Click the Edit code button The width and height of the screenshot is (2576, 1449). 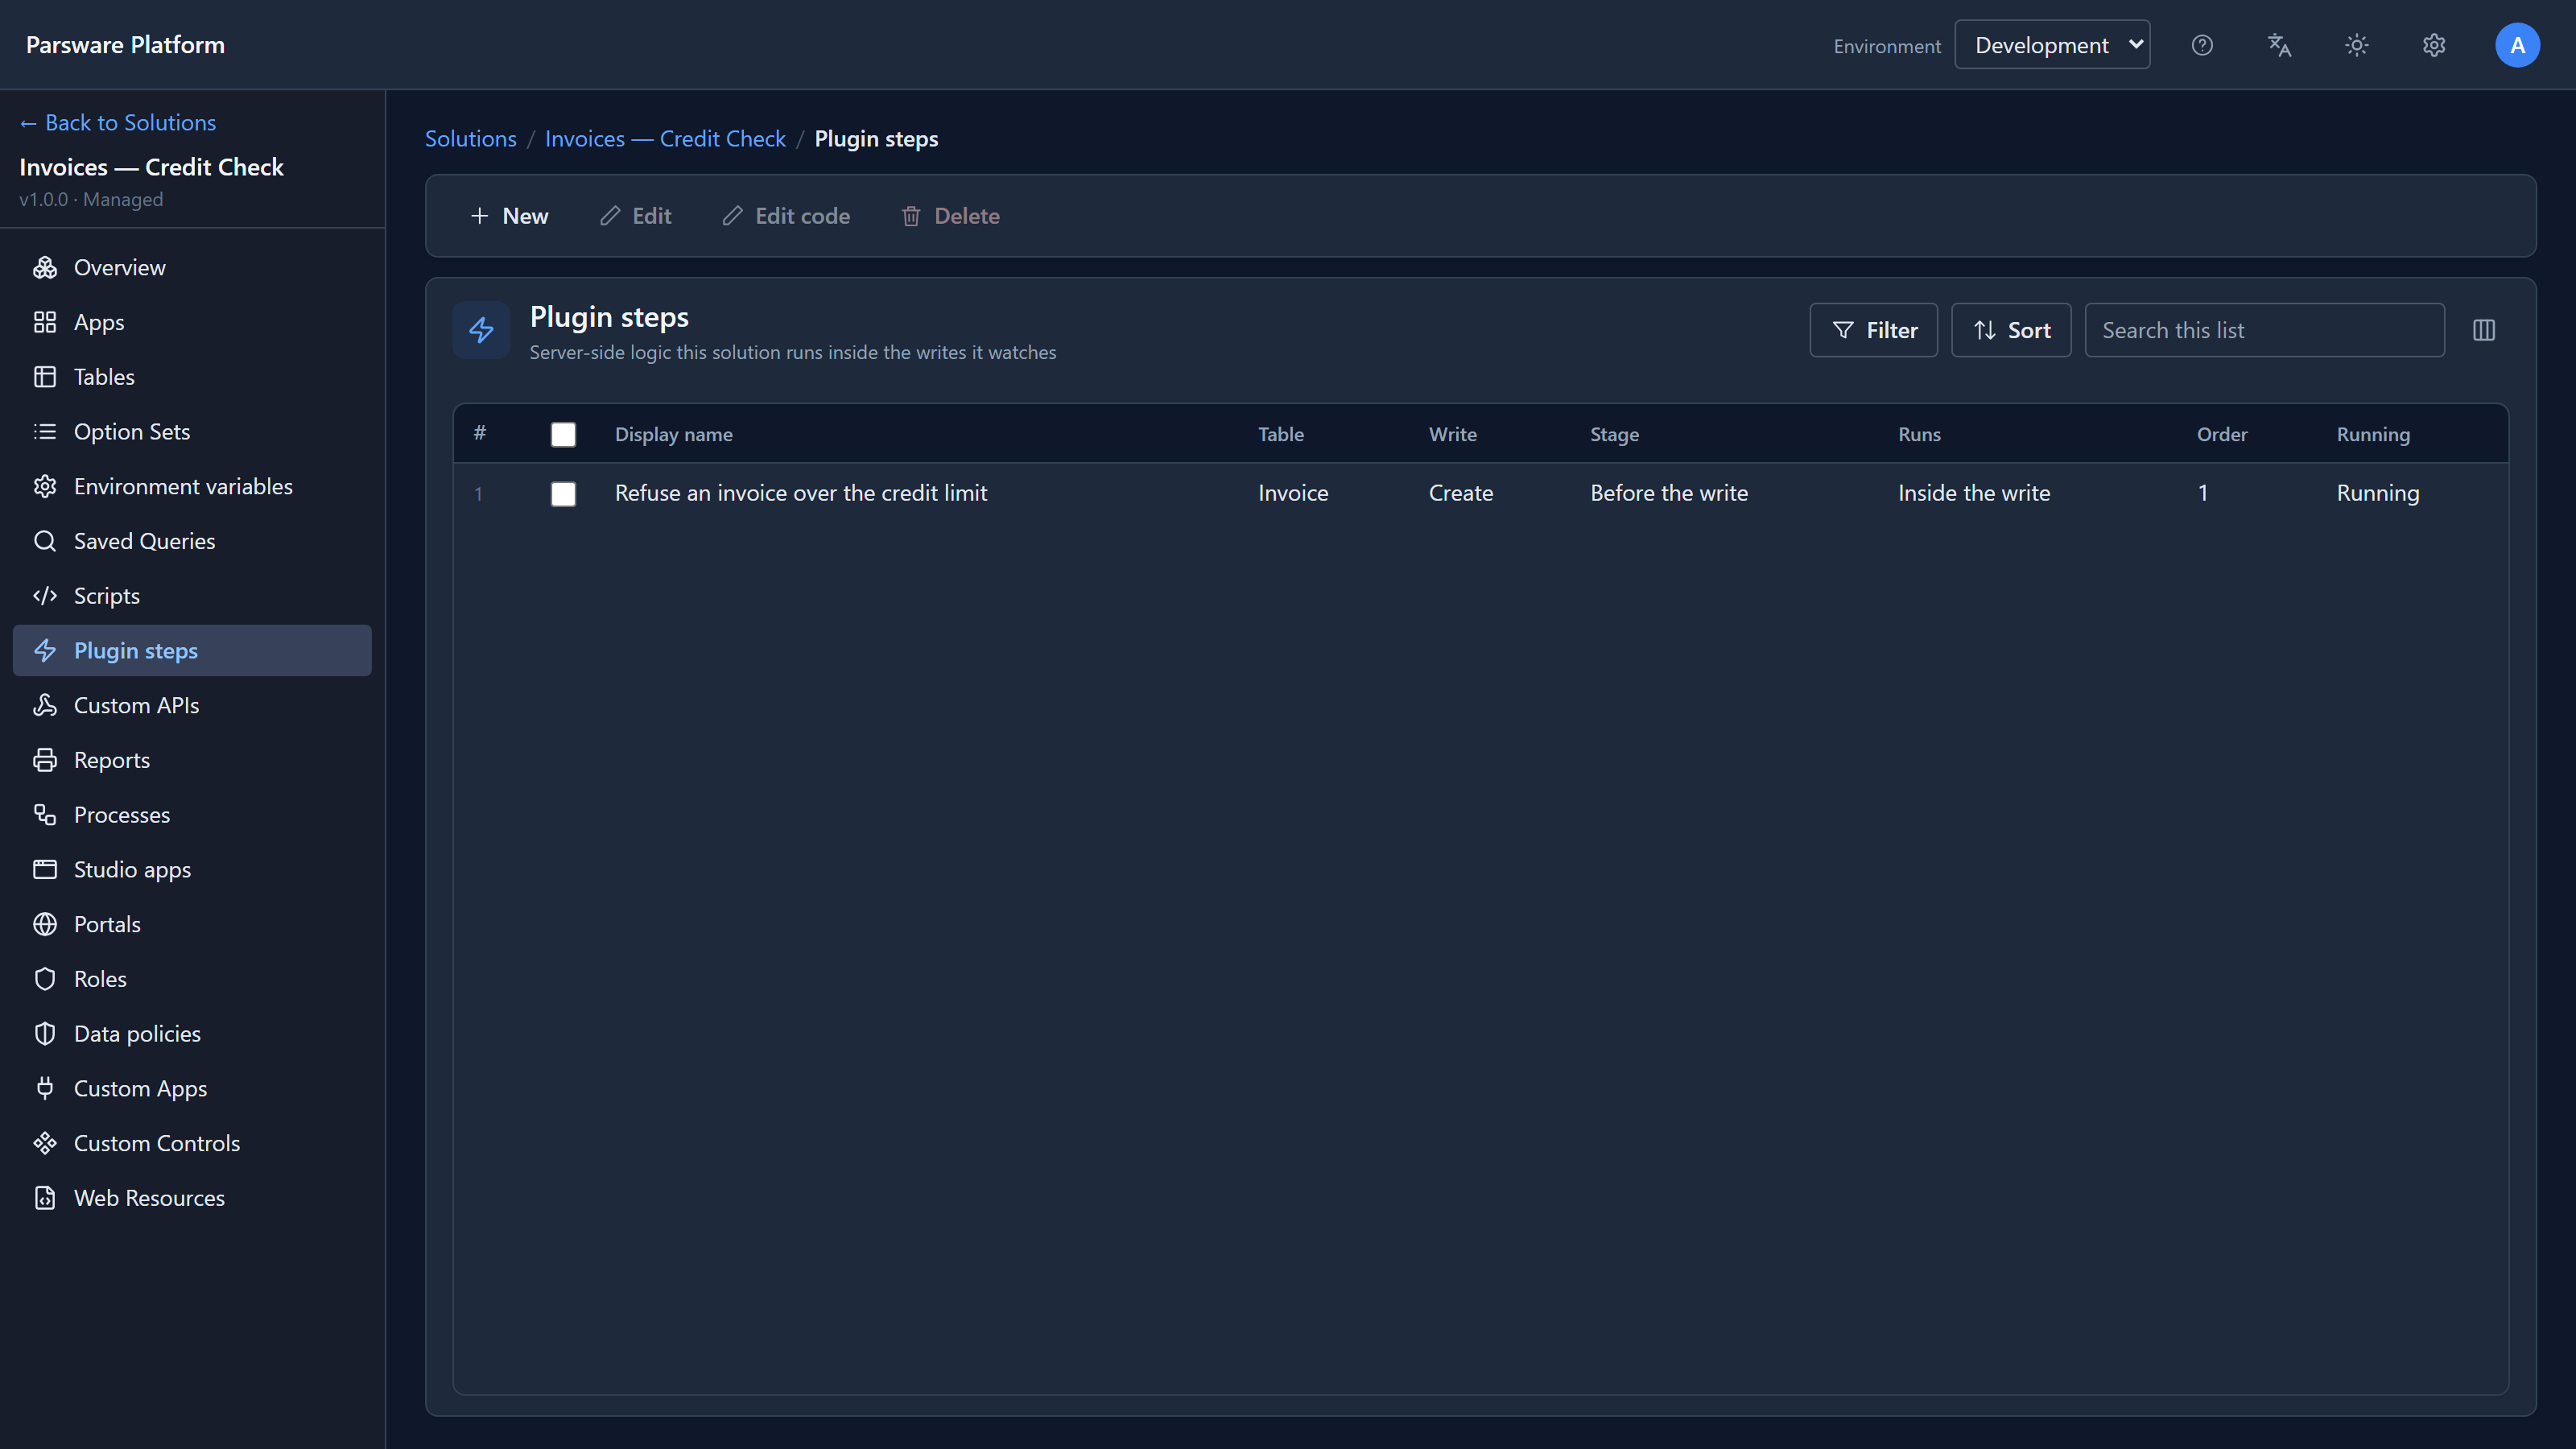point(786,216)
